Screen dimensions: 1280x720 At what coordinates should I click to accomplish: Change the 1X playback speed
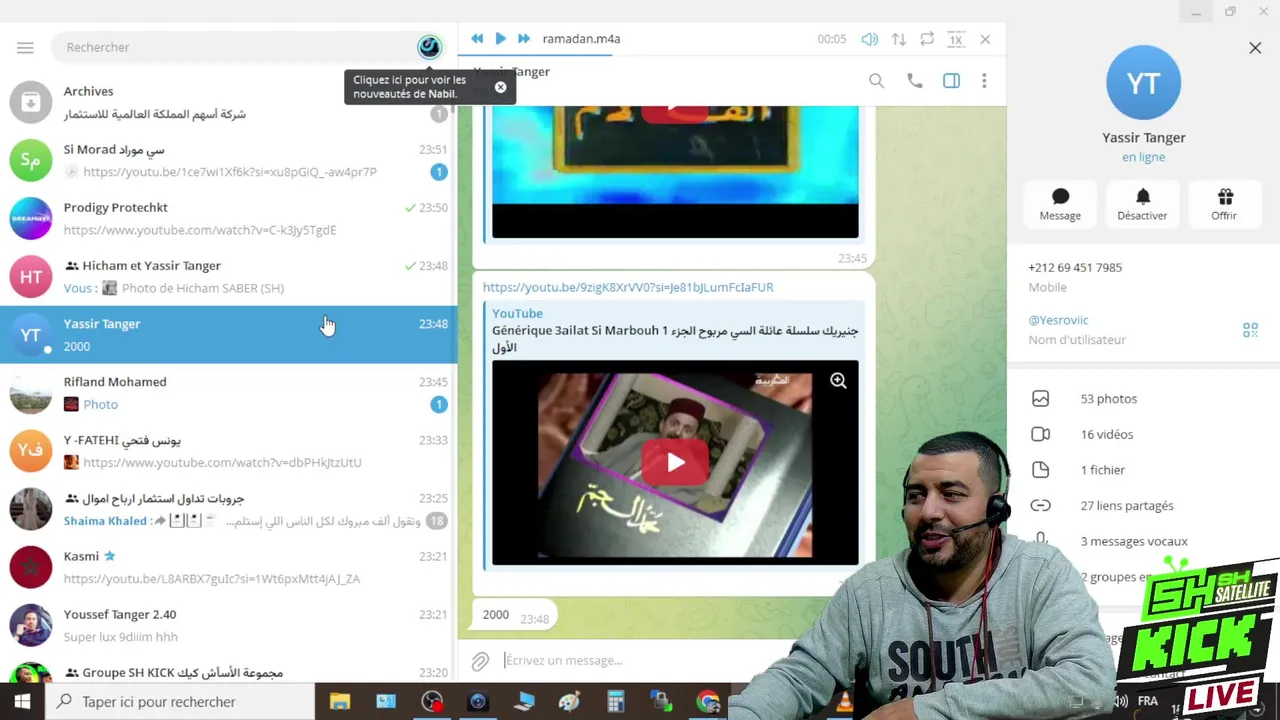click(956, 39)
